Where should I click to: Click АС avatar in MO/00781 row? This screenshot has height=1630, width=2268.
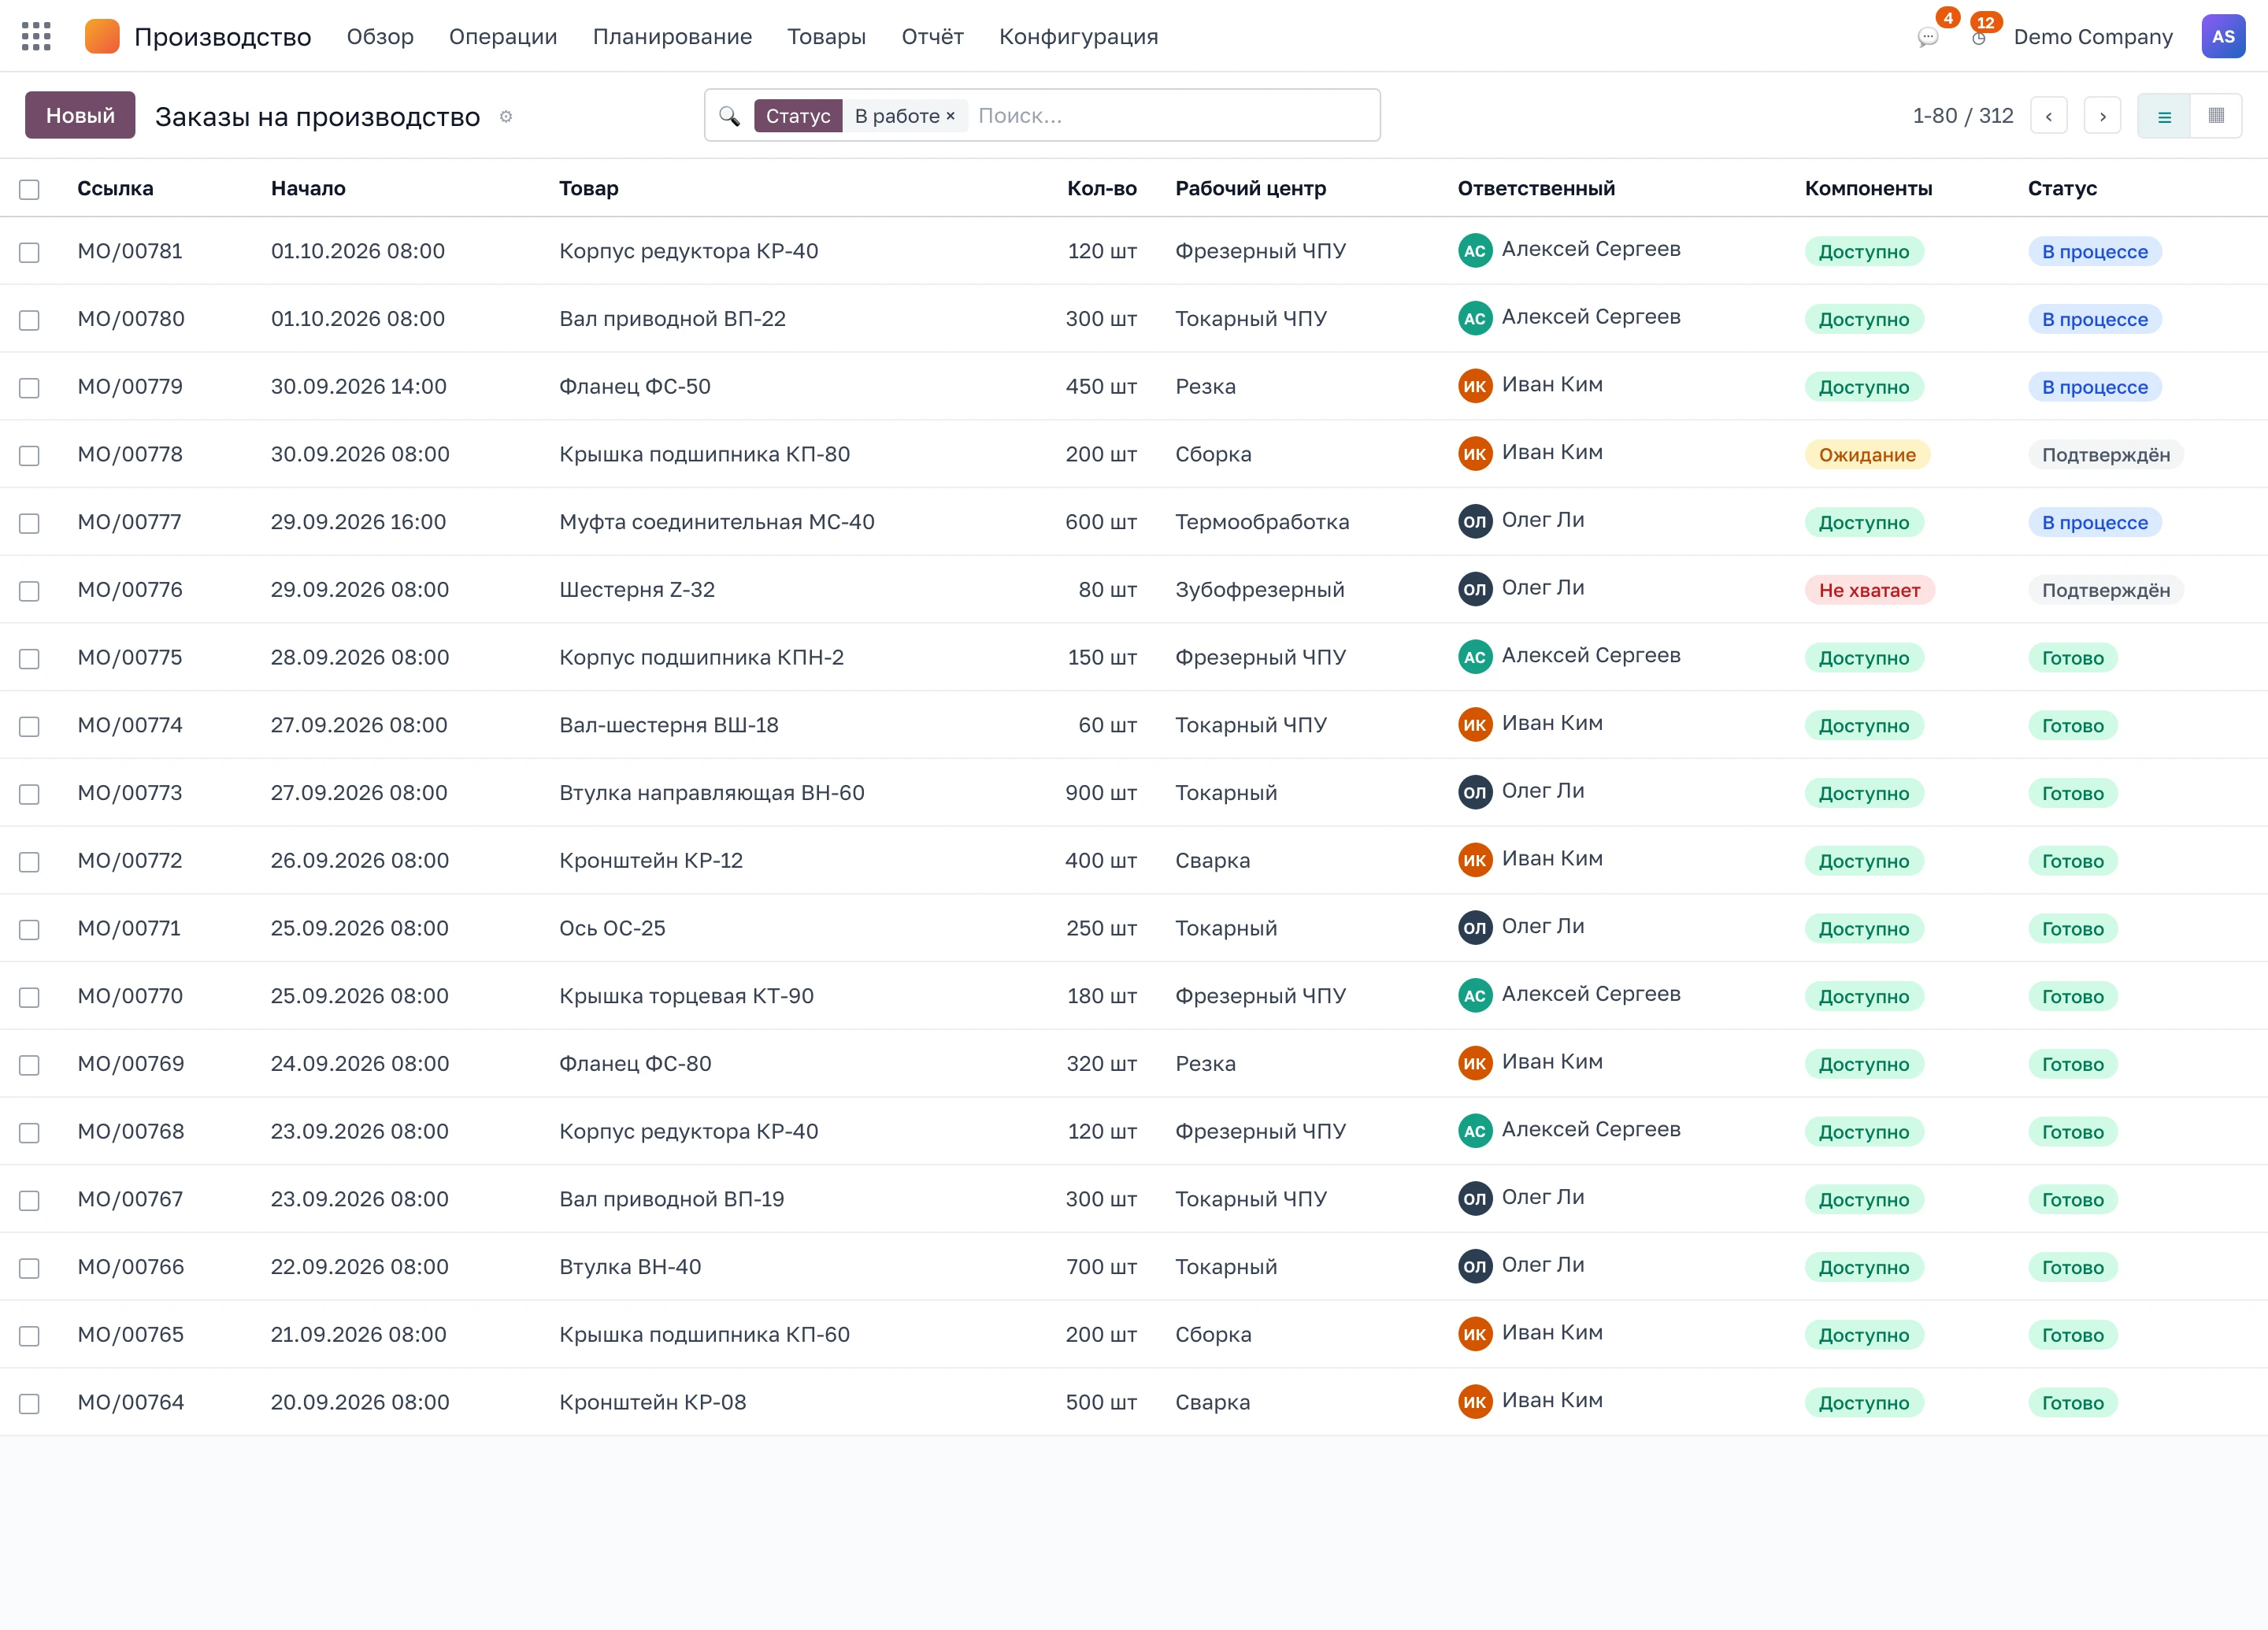1475,251
